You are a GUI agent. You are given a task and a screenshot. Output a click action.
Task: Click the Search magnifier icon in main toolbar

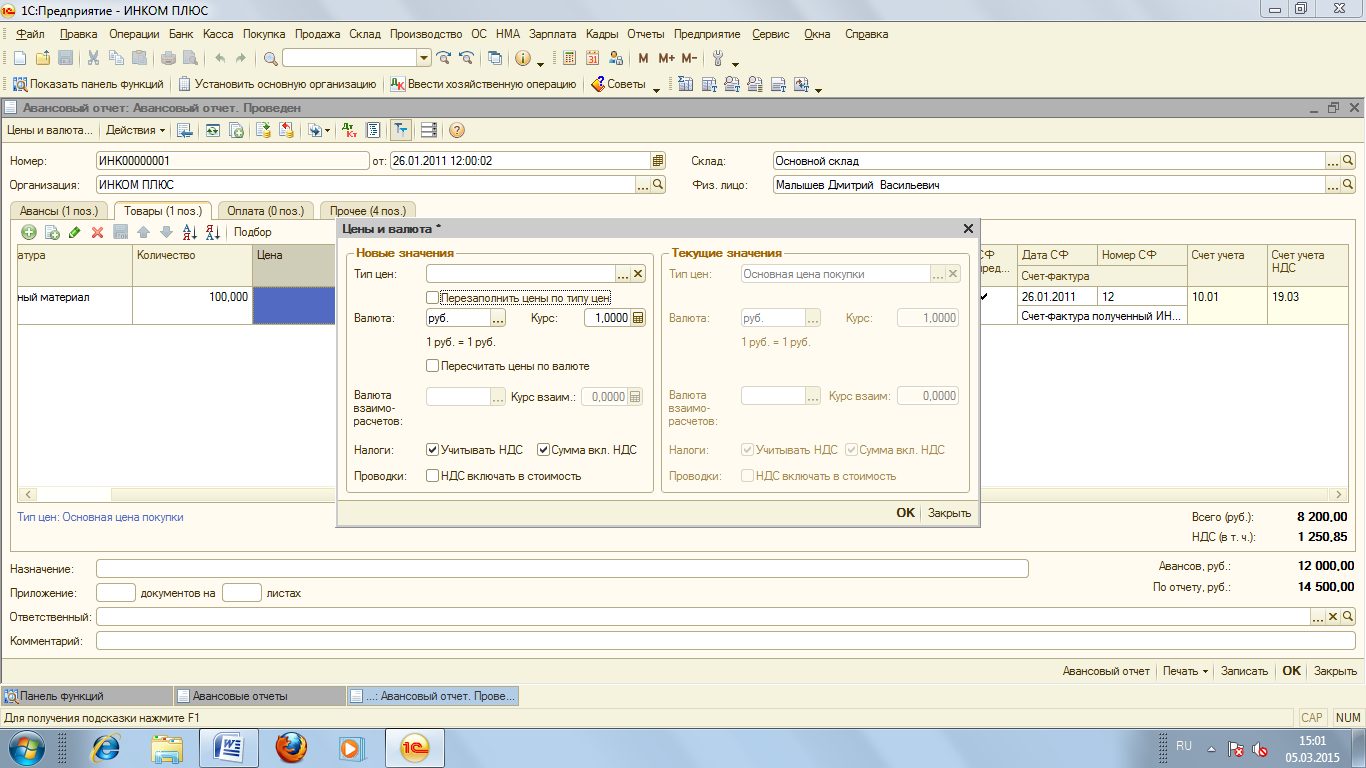[270, 58]
